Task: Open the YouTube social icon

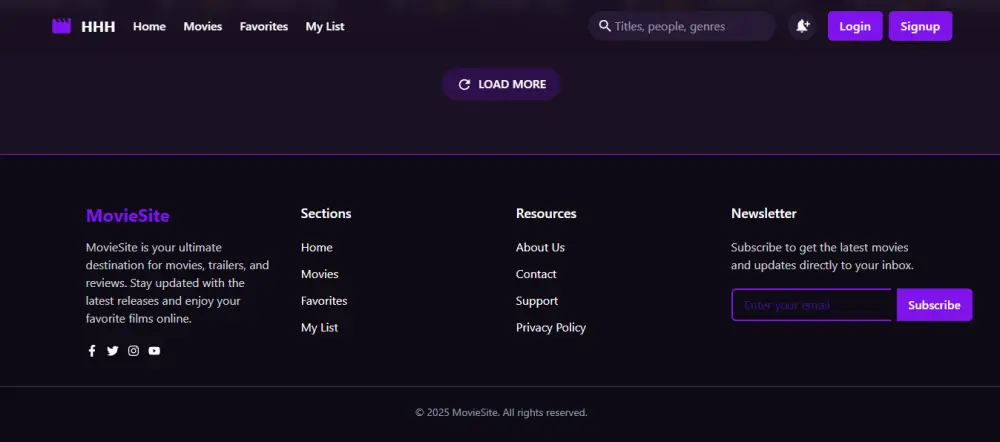Action: coord(154,351)
